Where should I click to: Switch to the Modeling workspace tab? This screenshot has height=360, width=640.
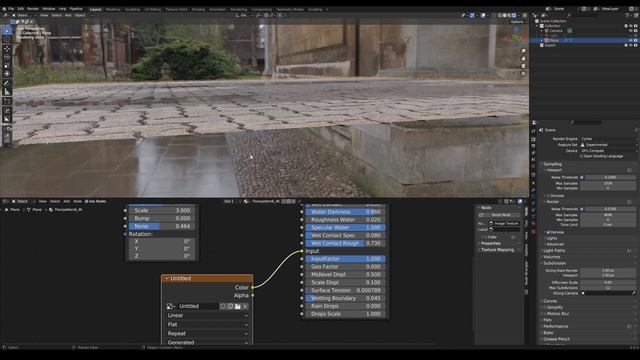113,9
